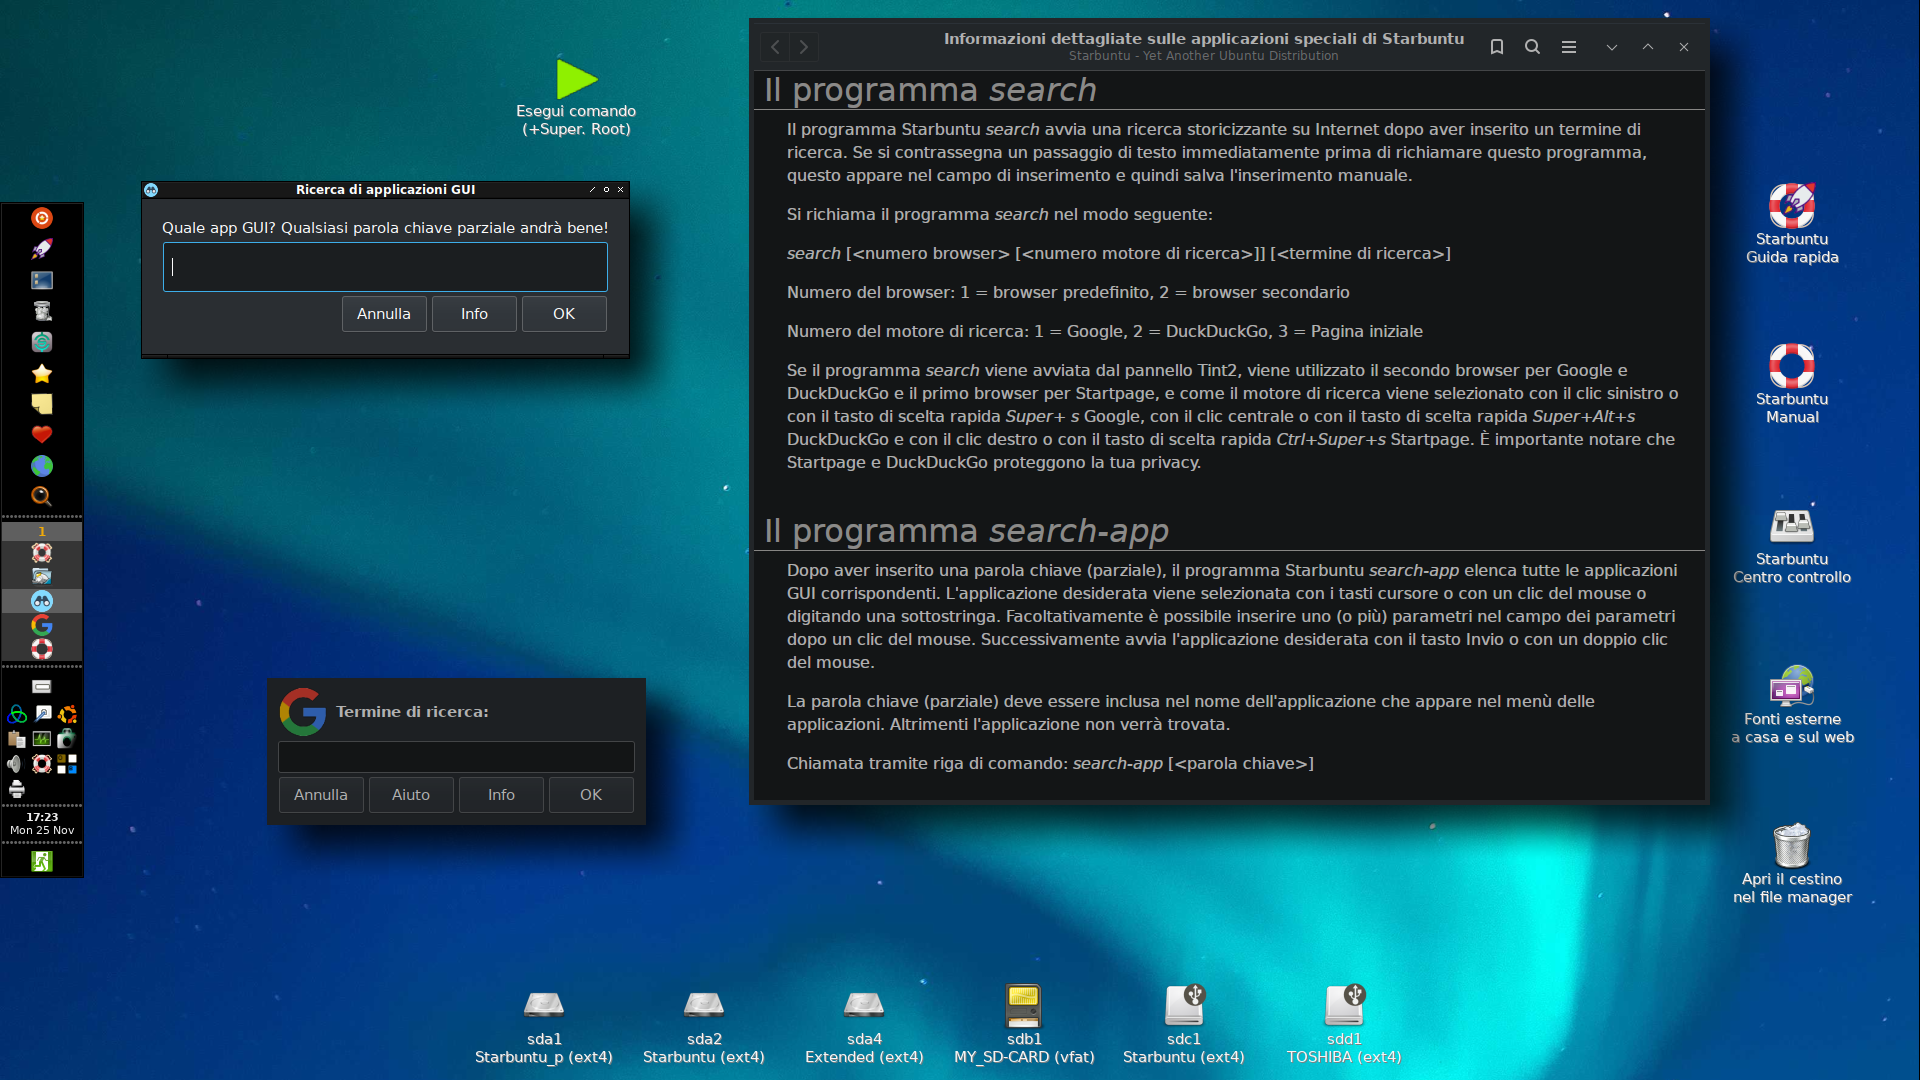Open the sda4 Extended drive icon
The height and width of the screenshot is (1080, 1920).
point(864,1005)
